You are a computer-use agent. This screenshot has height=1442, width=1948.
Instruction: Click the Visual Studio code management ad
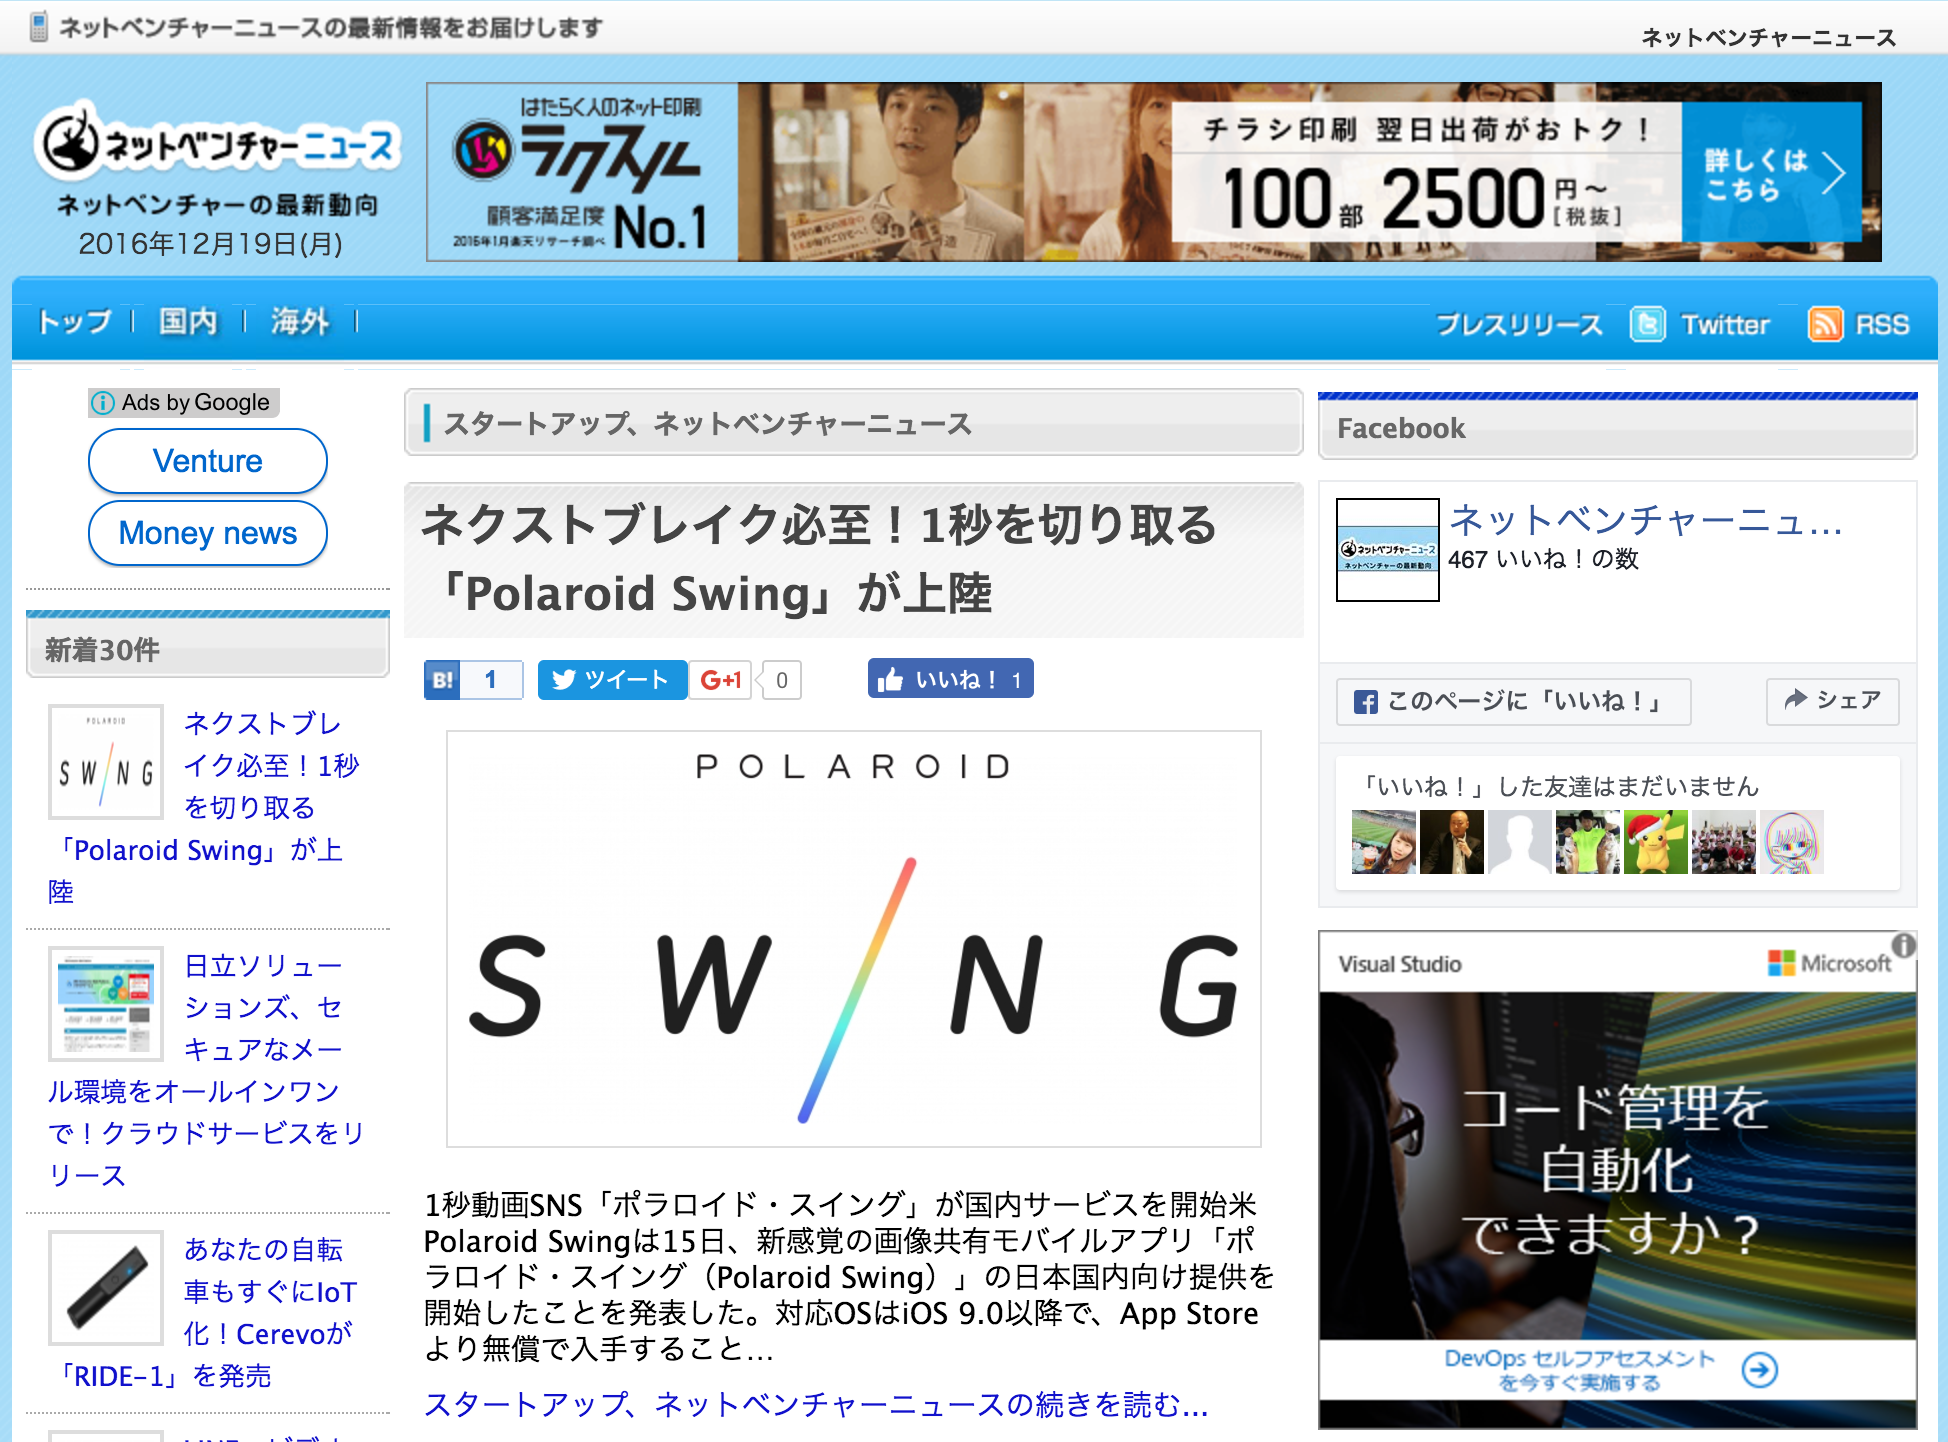click(x=1617, y=1180)
